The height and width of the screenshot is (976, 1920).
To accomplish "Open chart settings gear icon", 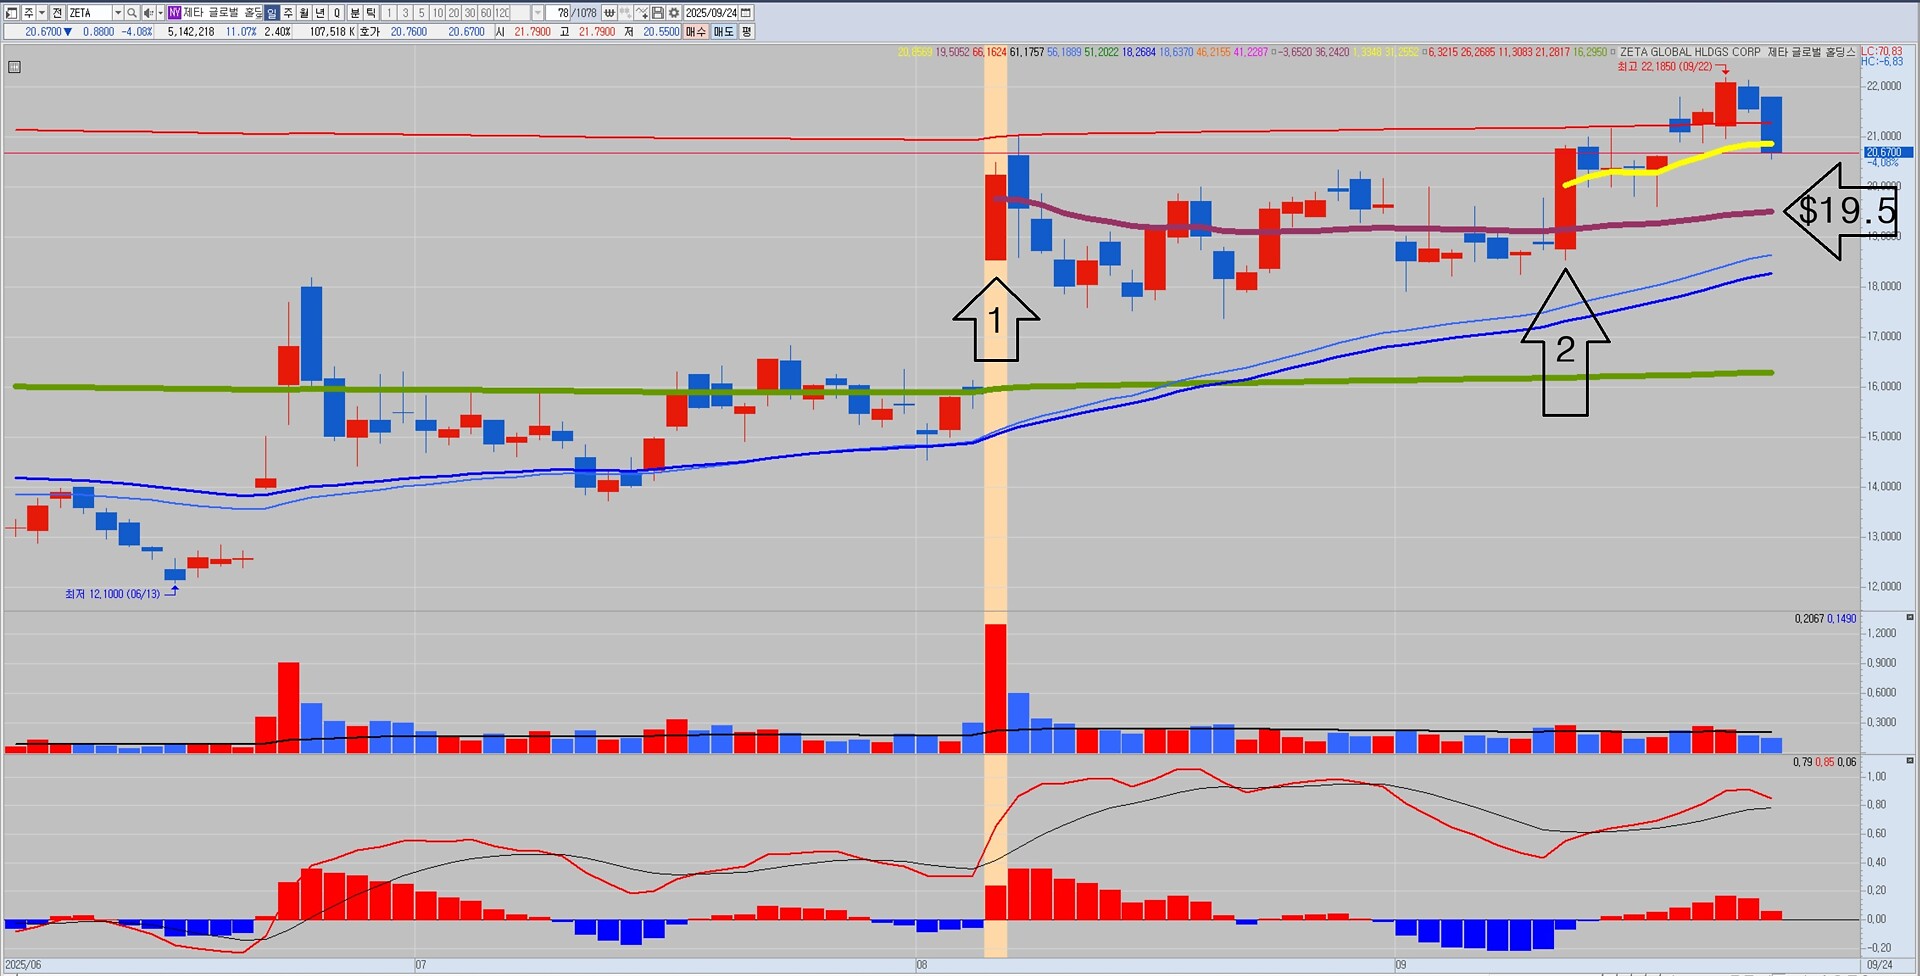I will [x=674, y=13].
